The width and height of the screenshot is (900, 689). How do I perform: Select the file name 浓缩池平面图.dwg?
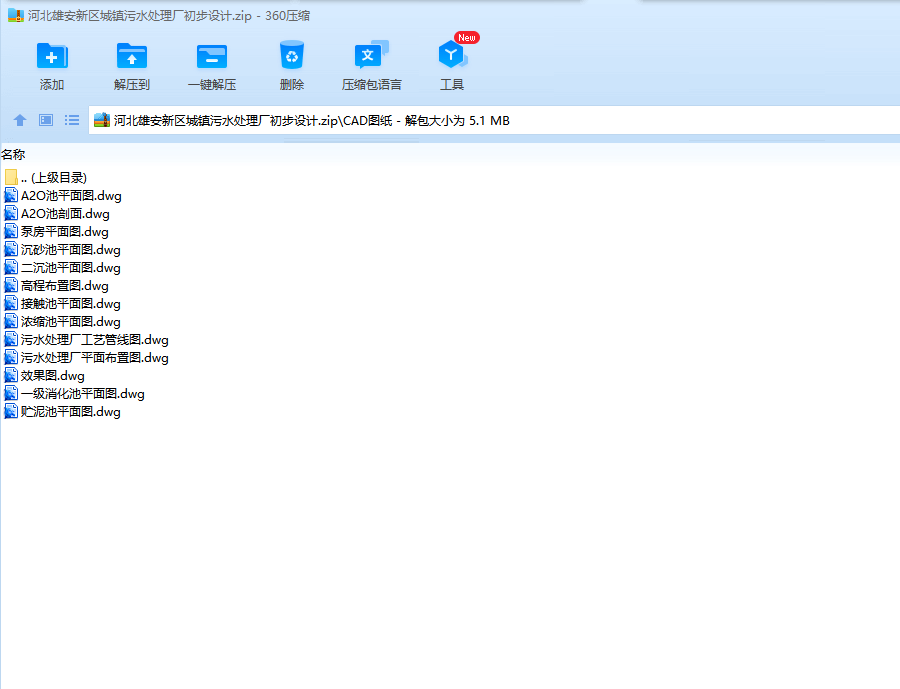tap(71, 322)
